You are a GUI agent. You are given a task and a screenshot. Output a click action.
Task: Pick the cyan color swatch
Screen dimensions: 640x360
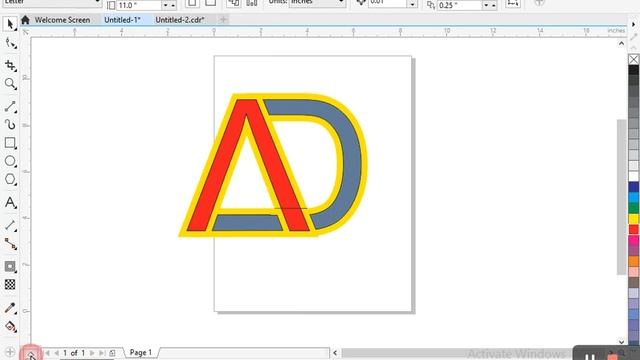tap(633, 198)
